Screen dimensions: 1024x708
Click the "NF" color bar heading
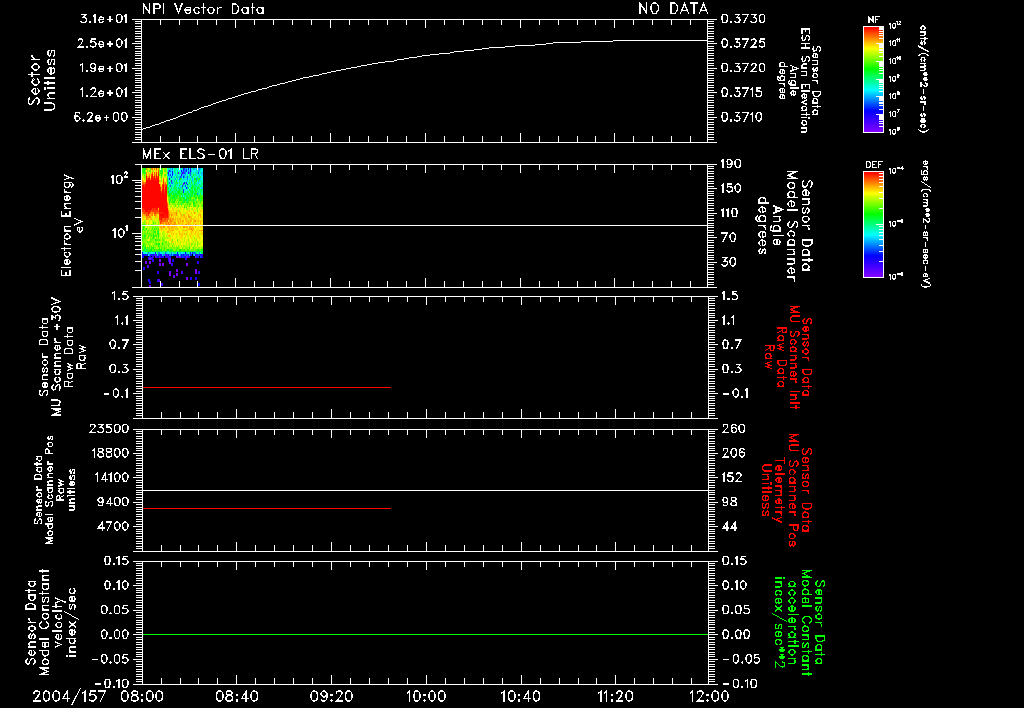pyautogui.click(x=873, y=20)
